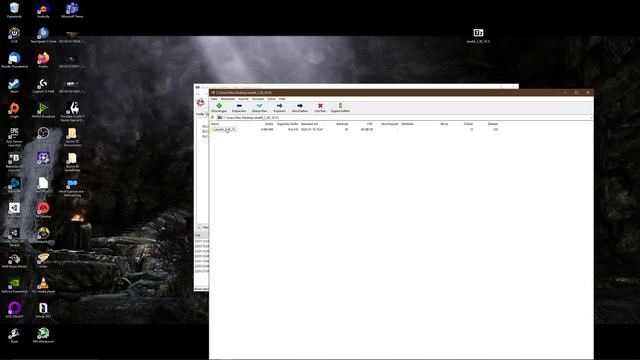Expand the address bar dropdown arrow

click(x=590, y=118)
